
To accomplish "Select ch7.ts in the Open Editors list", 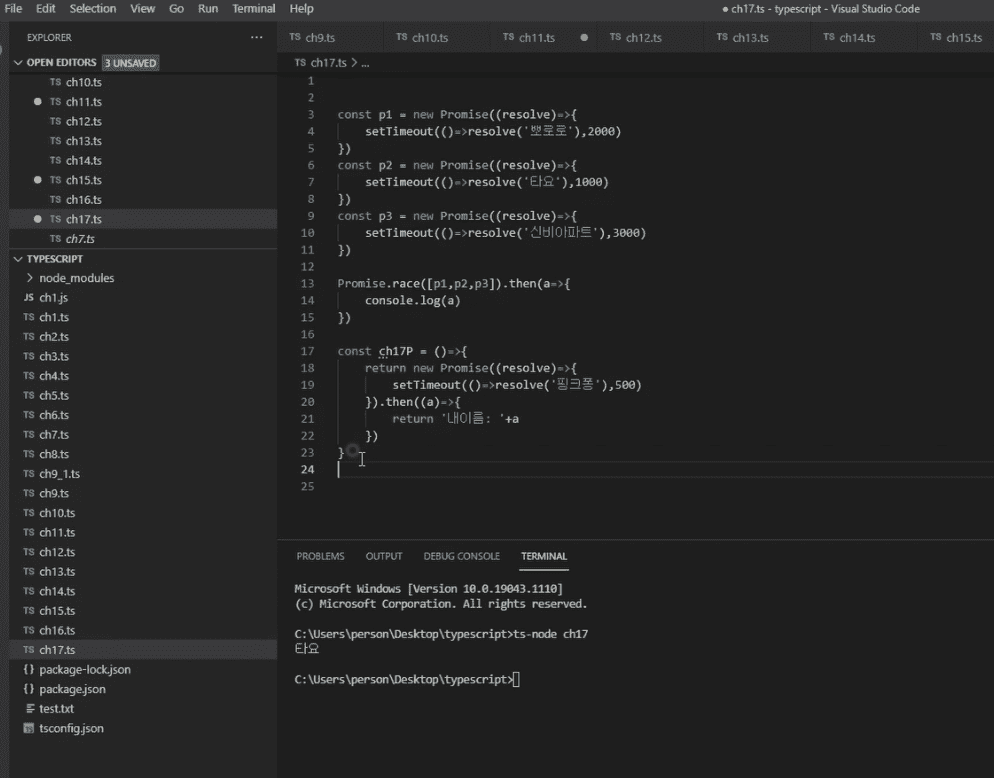I will pos(80,239).
